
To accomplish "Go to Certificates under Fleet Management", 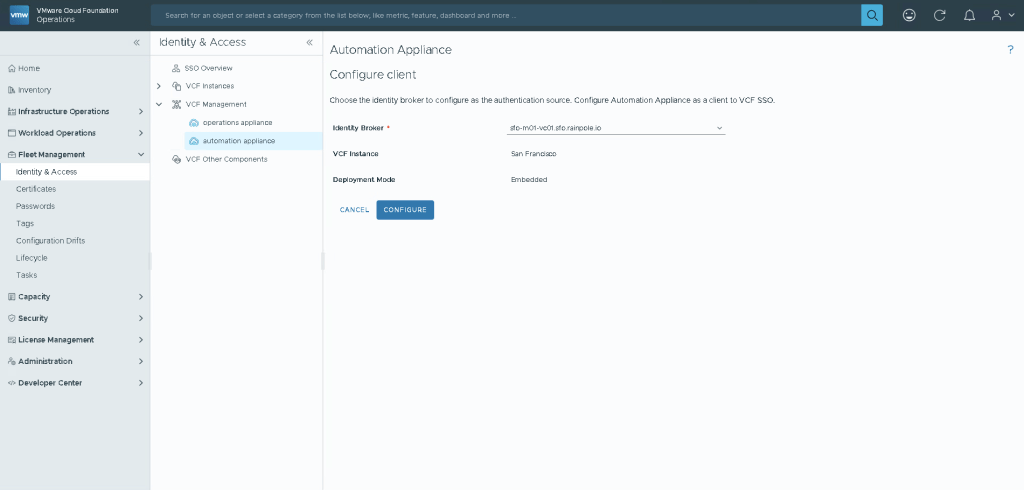I will (36, 189).
